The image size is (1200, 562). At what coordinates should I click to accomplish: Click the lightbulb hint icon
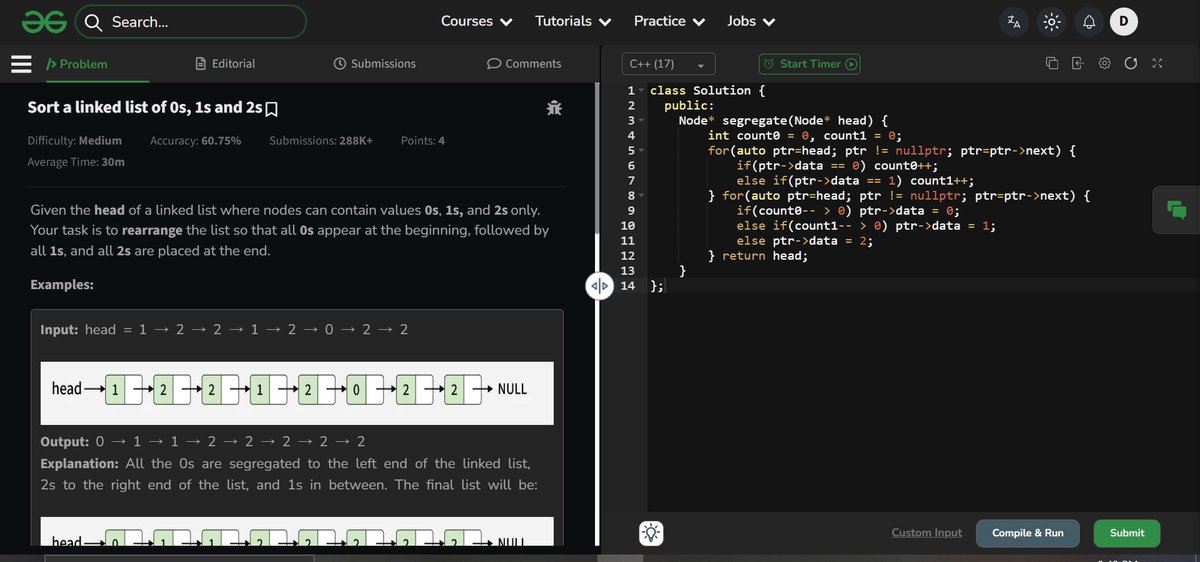point(651,533)
